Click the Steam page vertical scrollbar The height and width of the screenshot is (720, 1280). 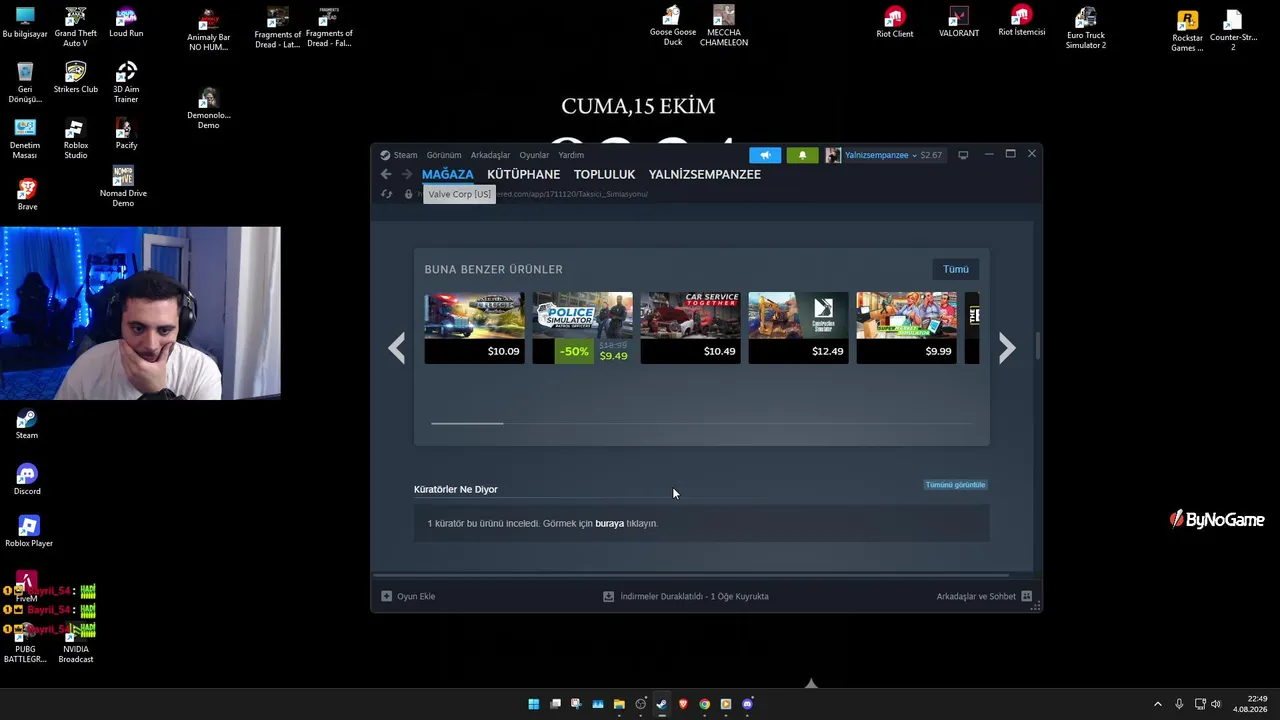(x=1038, y=346)
